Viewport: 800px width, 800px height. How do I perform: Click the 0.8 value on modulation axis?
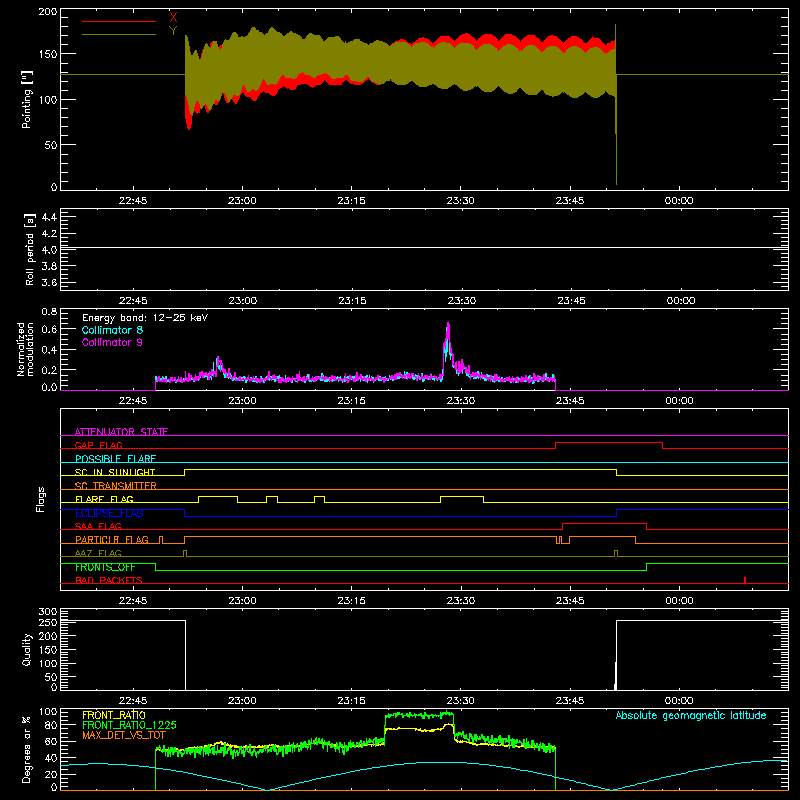[49, 311]
